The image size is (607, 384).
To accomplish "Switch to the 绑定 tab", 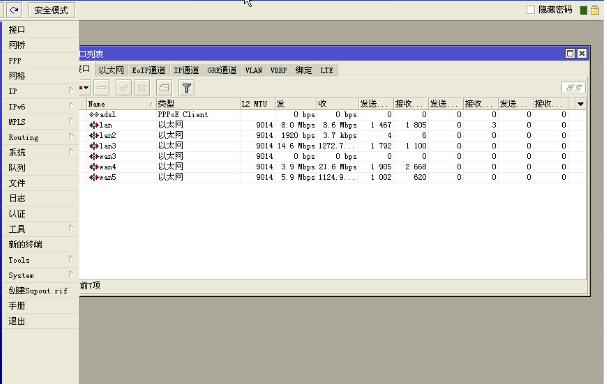I will coord(304,70).
